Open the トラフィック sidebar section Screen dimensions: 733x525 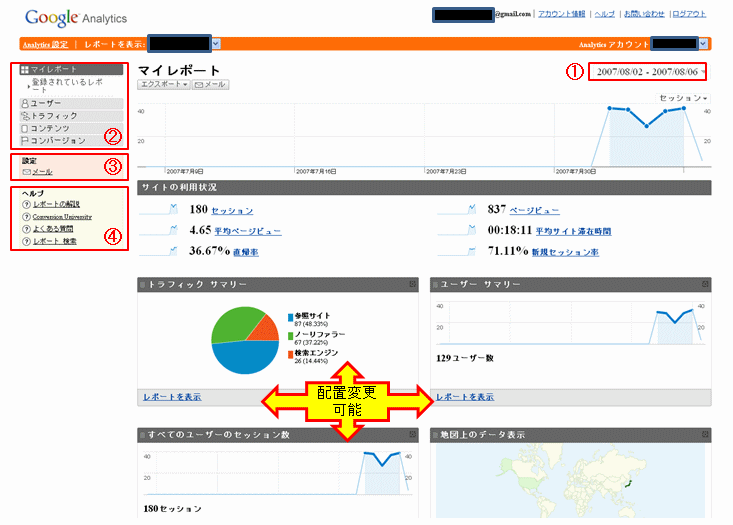click(71, 115)
